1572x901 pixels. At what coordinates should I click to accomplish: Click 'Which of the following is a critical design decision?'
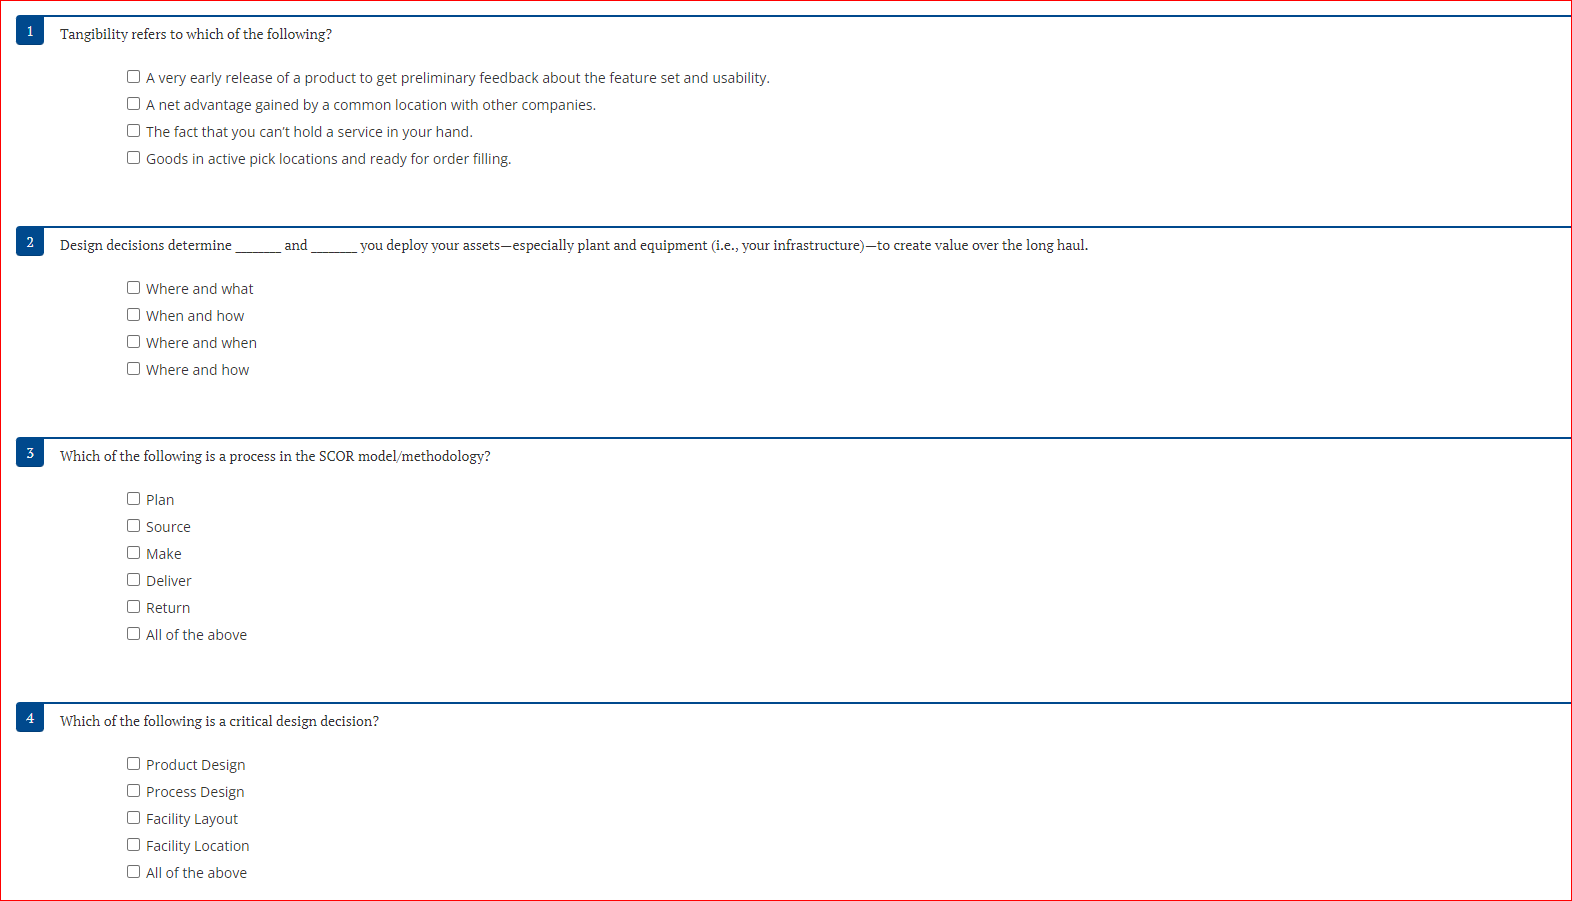pyautogui.click(x=219, y=721)
